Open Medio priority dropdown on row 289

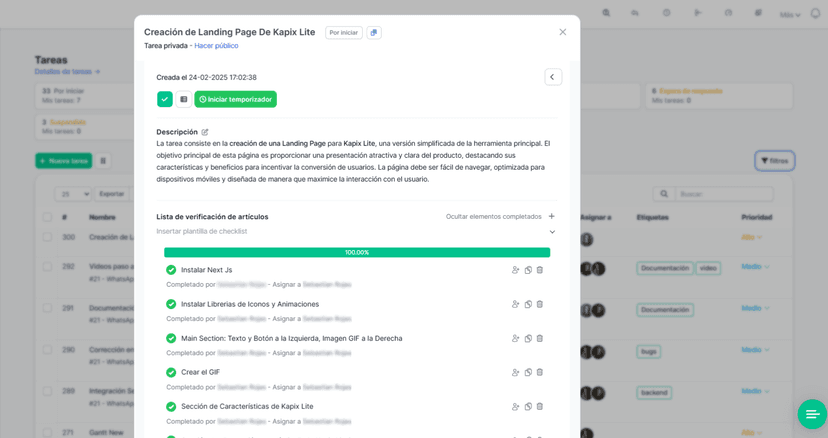755,391
